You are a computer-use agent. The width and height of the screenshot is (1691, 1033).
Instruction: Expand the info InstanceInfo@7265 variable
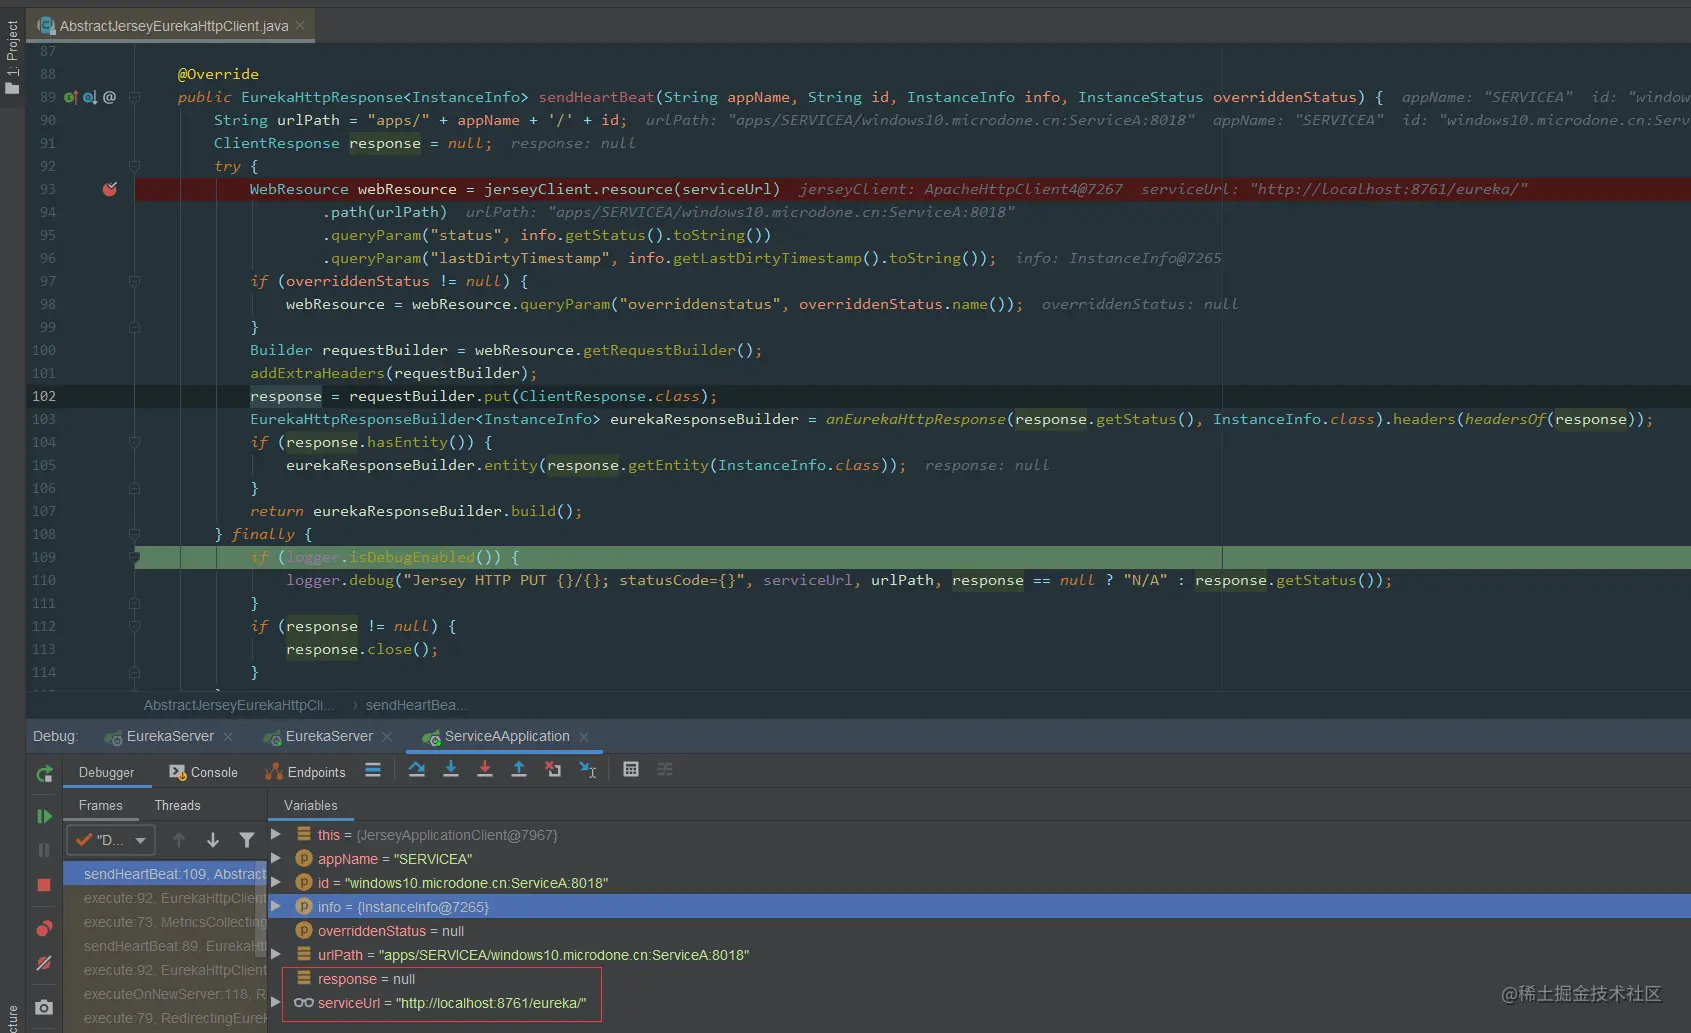click(276, 906)
